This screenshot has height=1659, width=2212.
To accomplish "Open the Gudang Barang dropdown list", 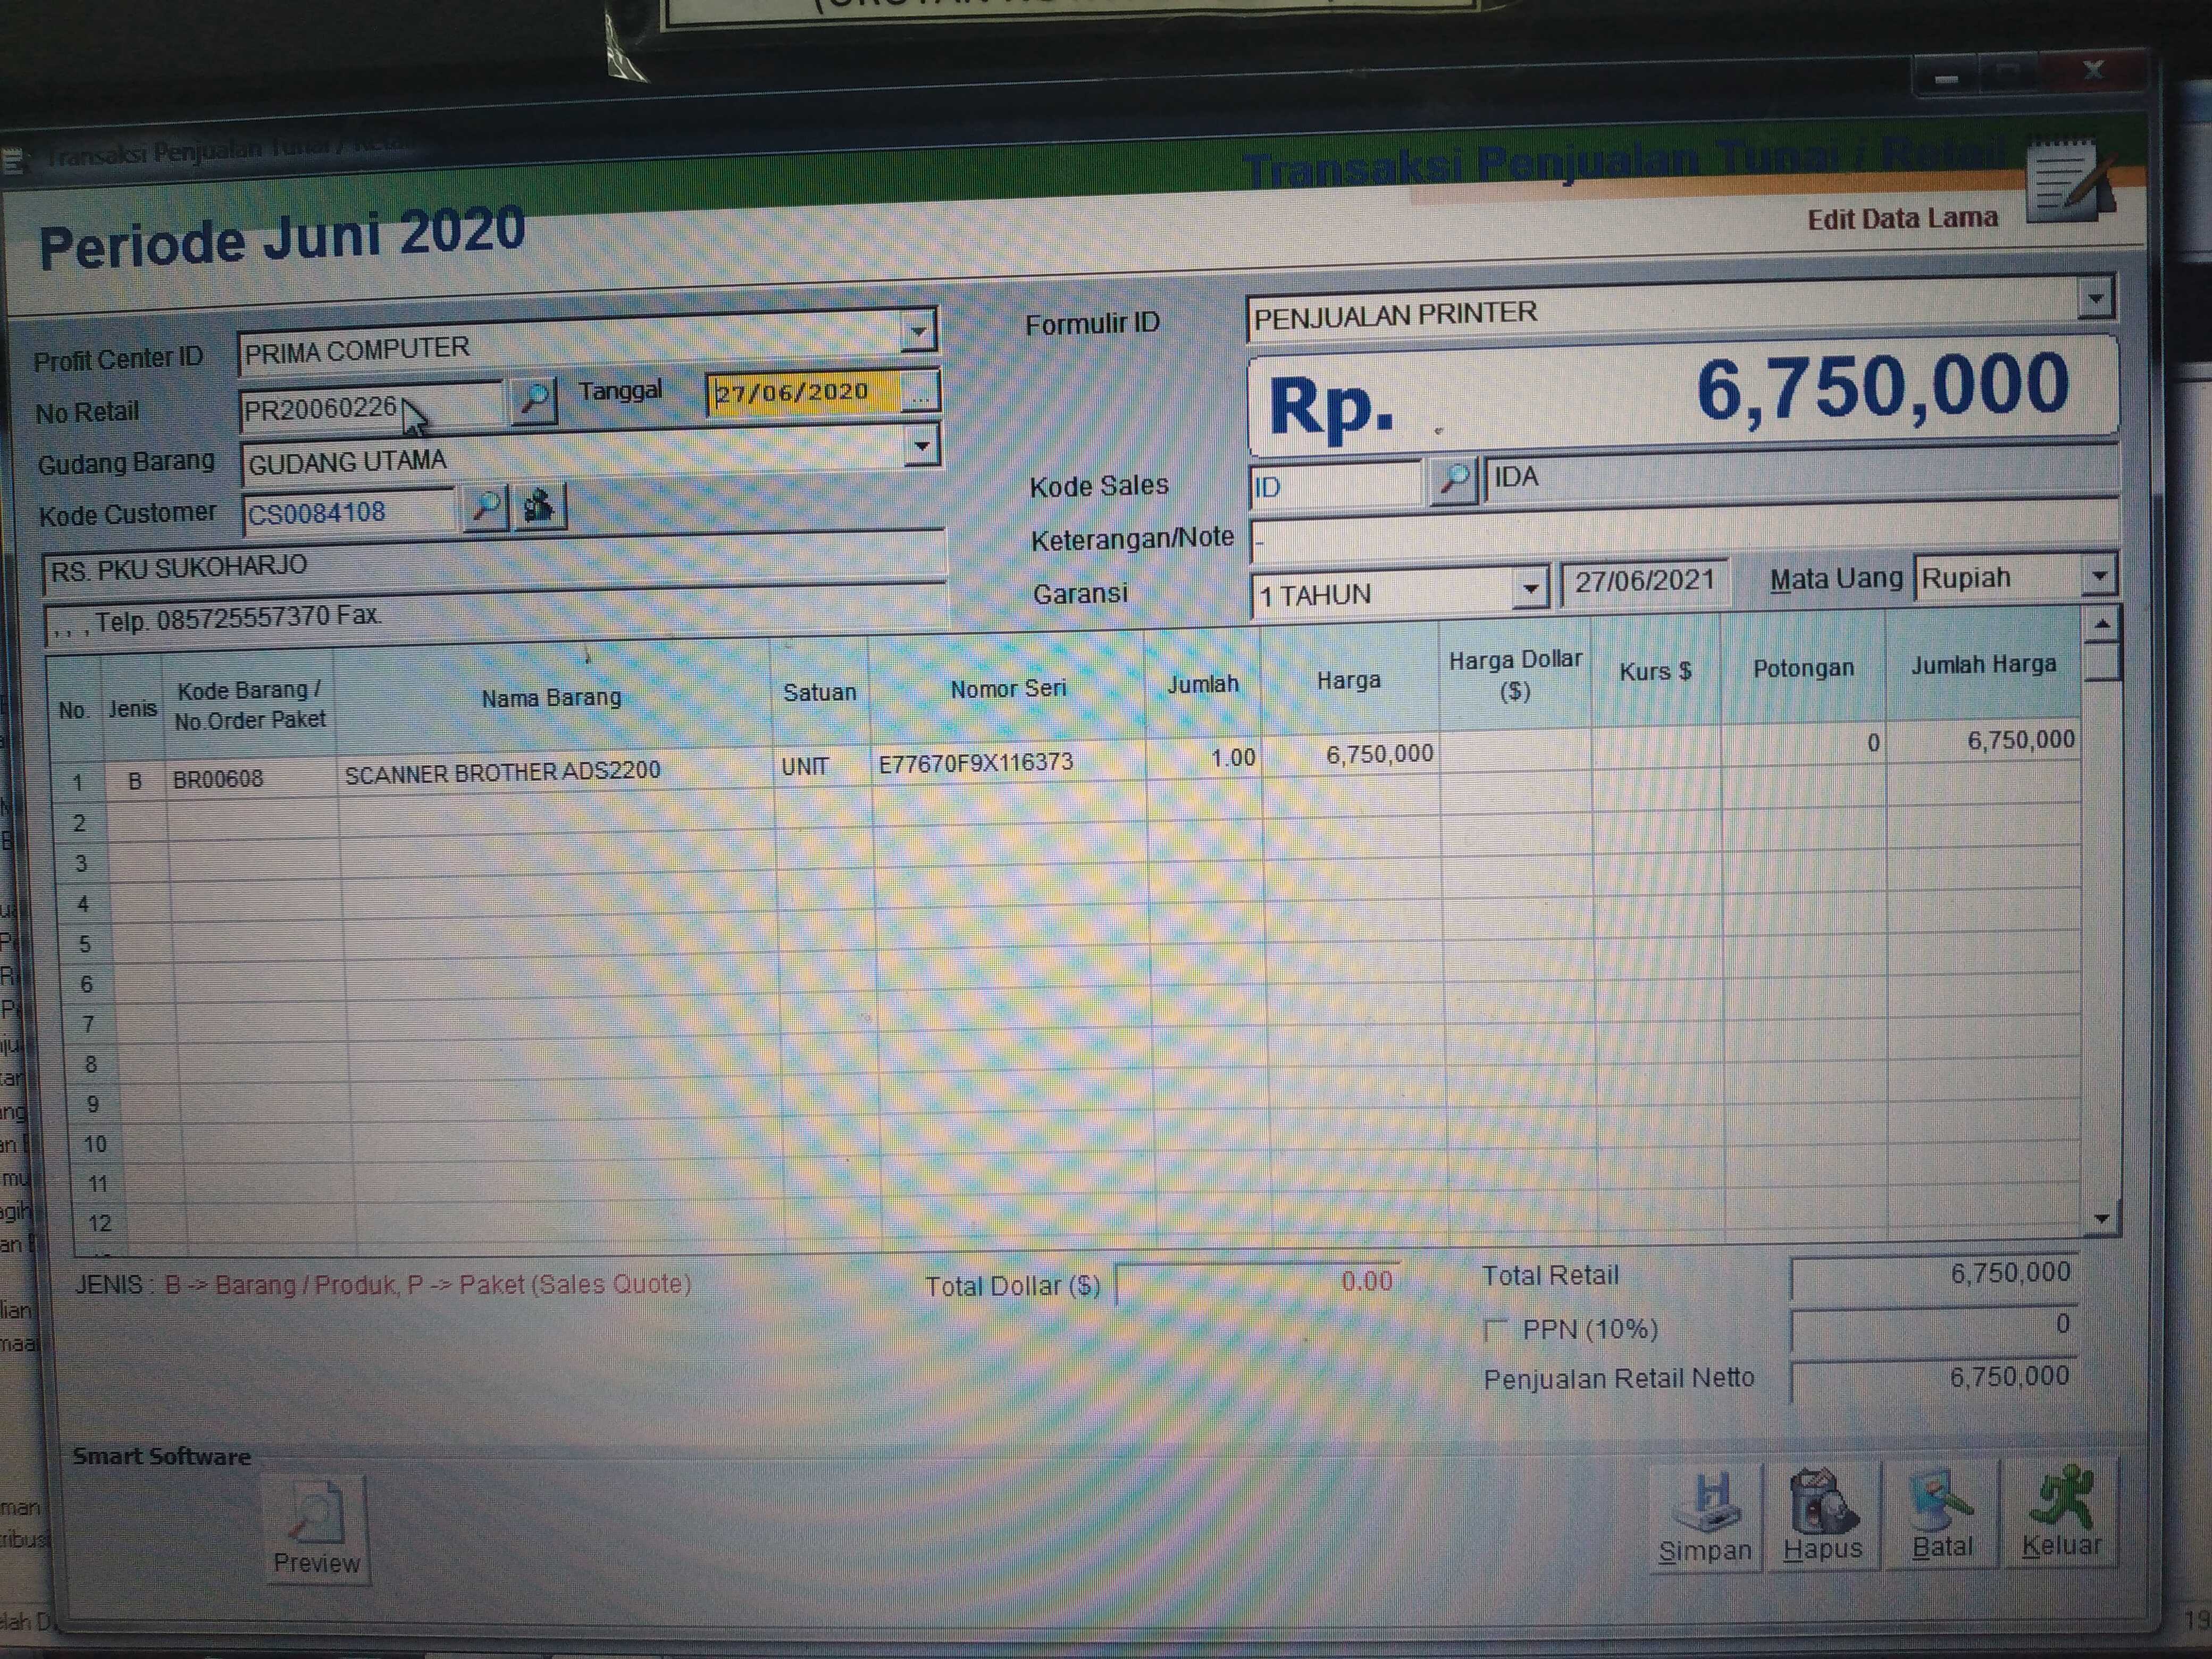I will [921, 445].
